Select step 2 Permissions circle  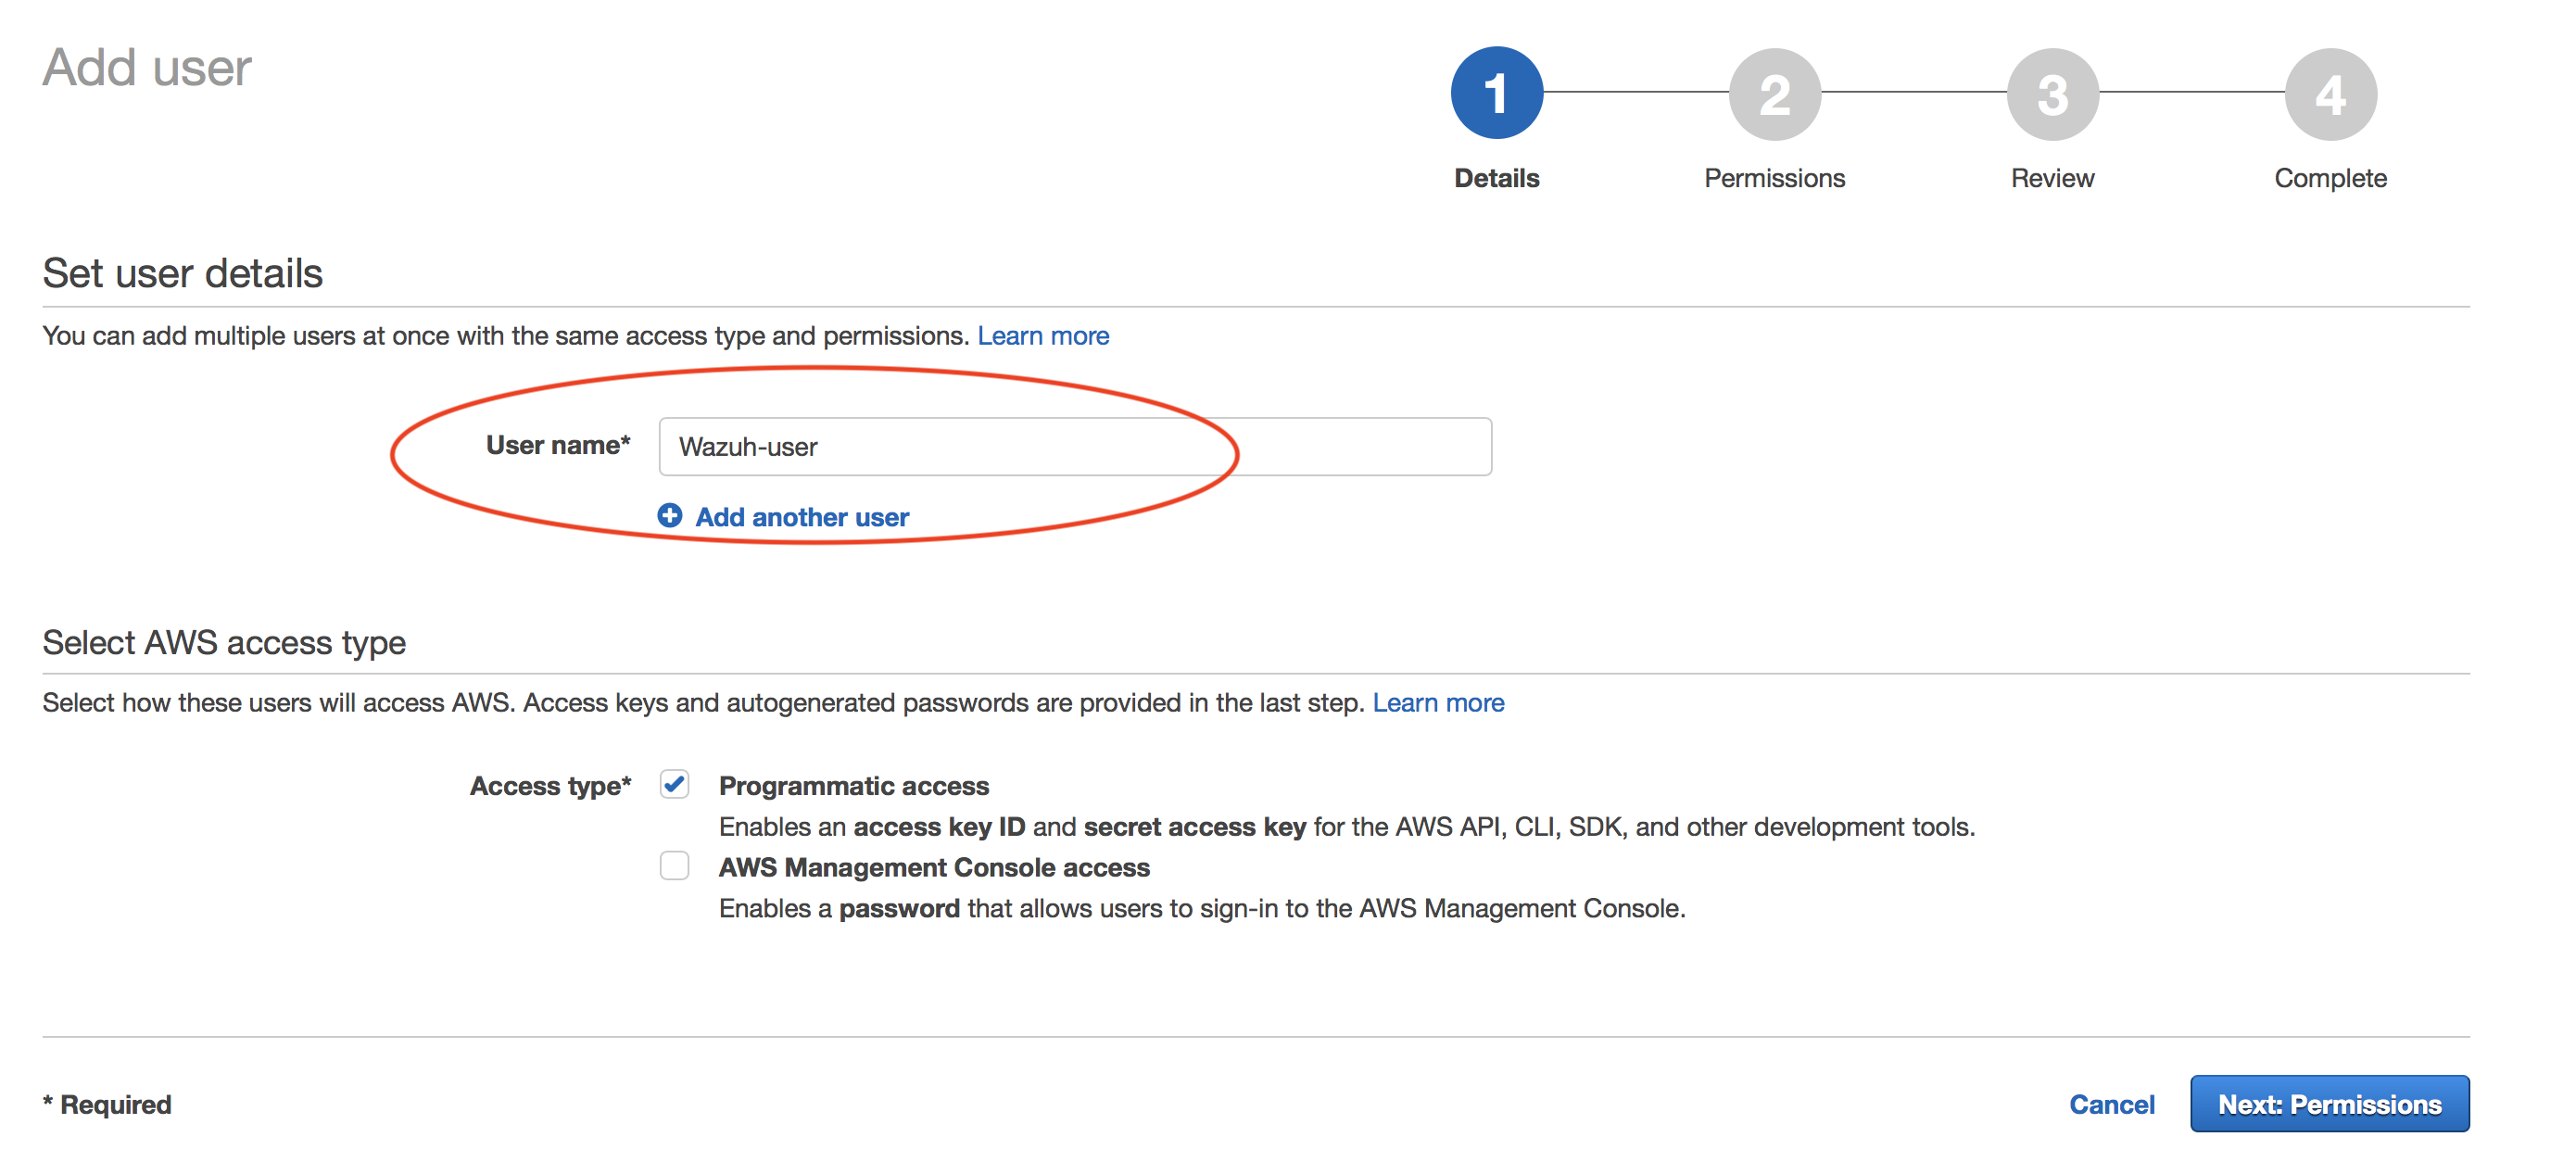pos(1774,93)
